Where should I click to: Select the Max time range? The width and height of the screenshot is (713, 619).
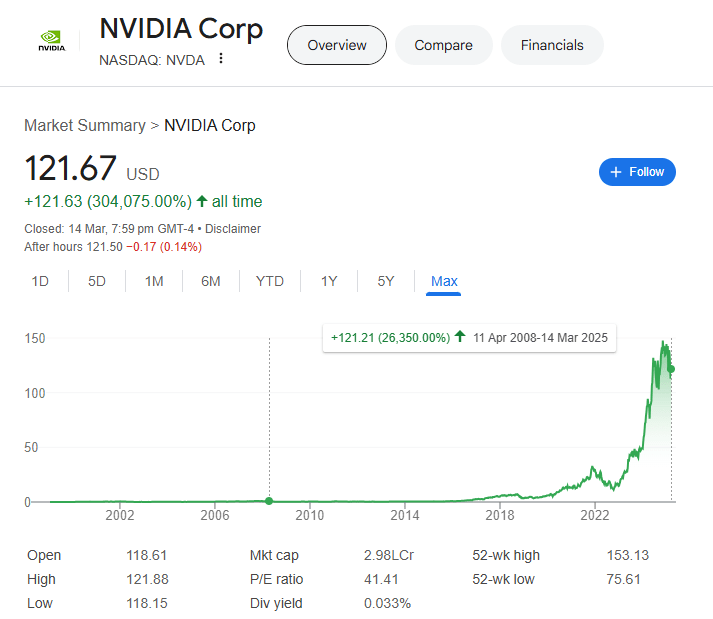pyautogui.click(x=444, y=281)
